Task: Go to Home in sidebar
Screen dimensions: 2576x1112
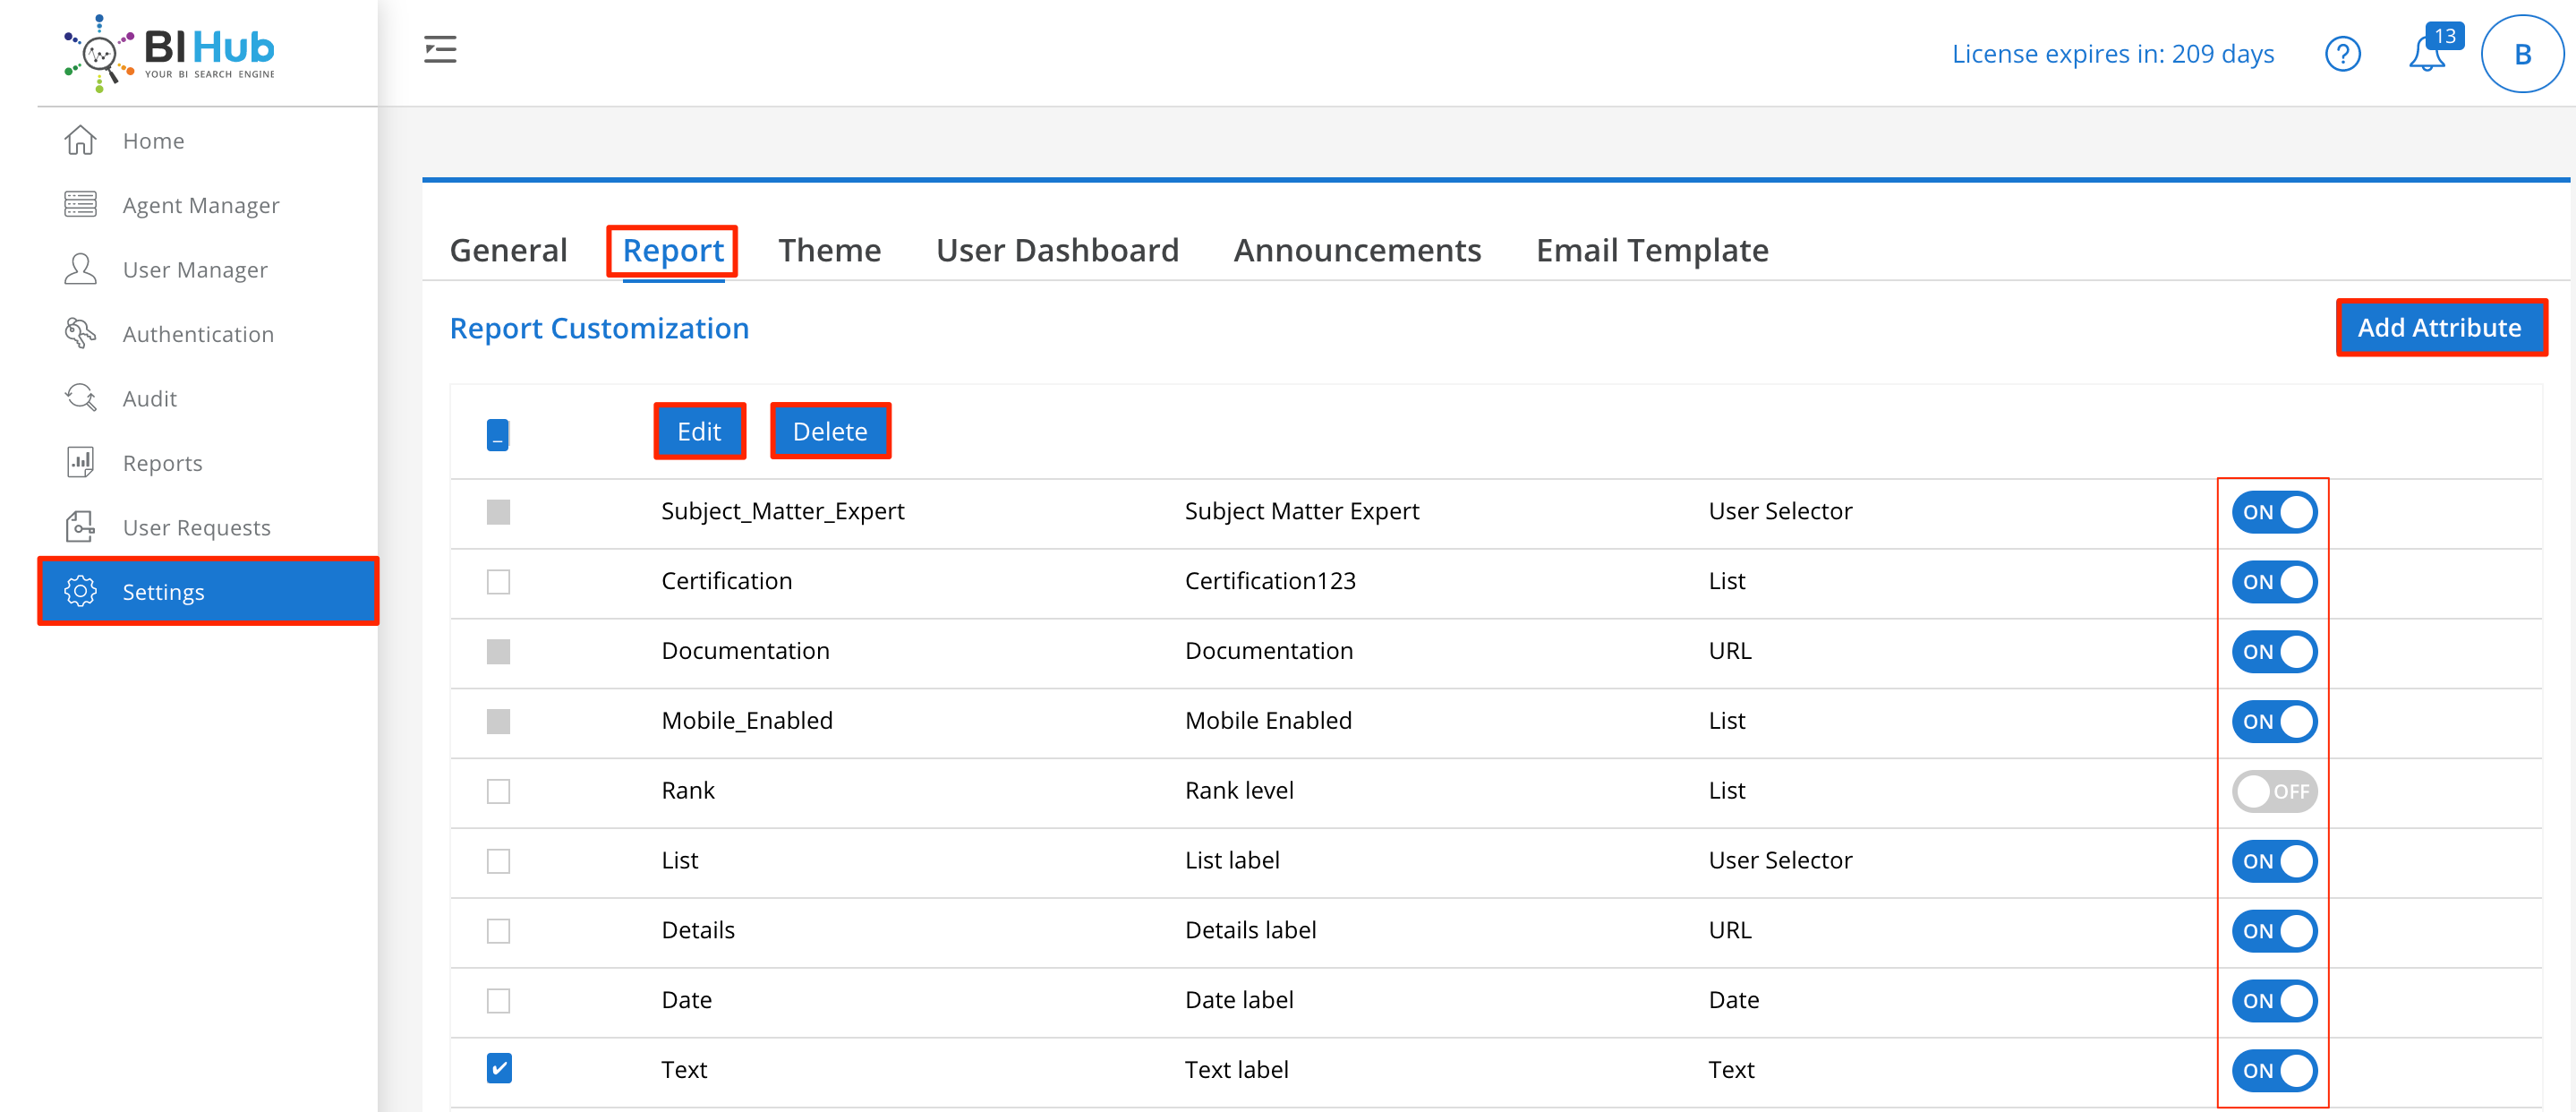Action: pyautogui.click(x=153, y=141)
